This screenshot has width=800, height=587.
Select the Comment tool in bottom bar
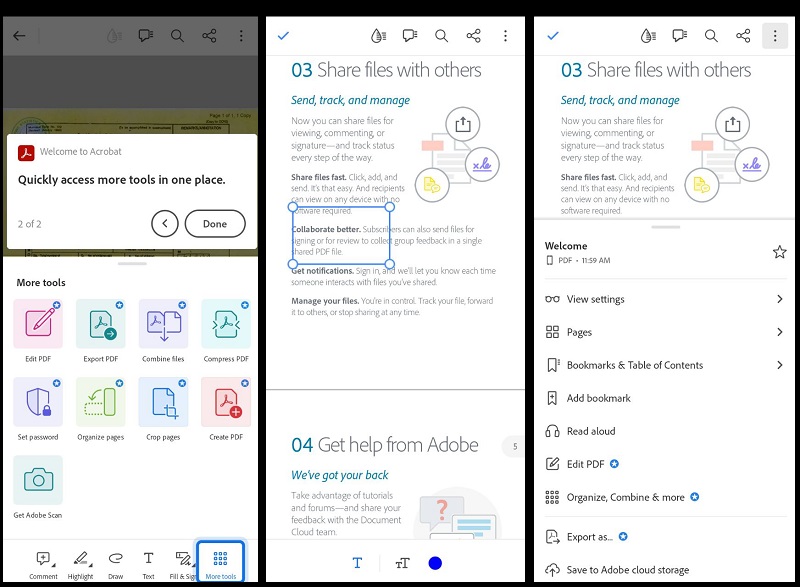43,565
